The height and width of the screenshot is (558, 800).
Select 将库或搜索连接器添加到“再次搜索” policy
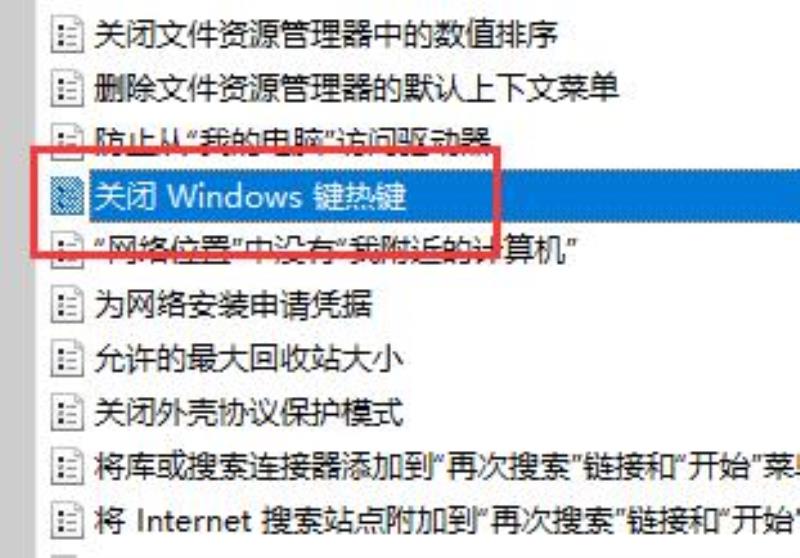(447, 467)
